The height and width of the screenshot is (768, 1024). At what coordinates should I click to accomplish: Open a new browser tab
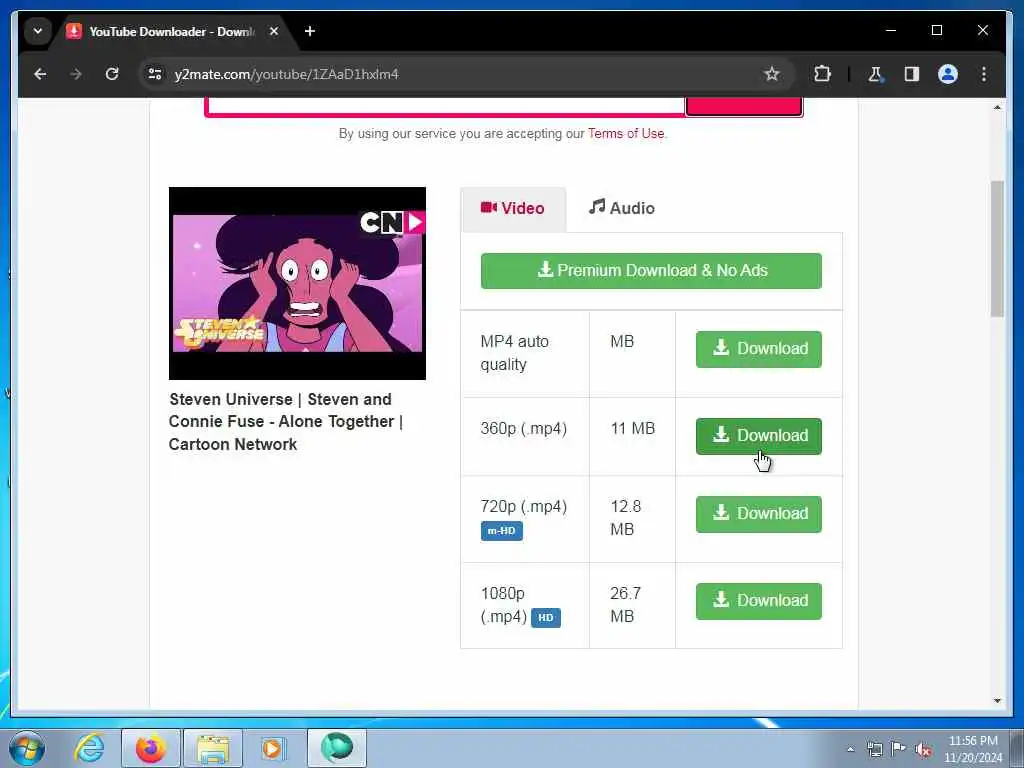coord(310,31)
